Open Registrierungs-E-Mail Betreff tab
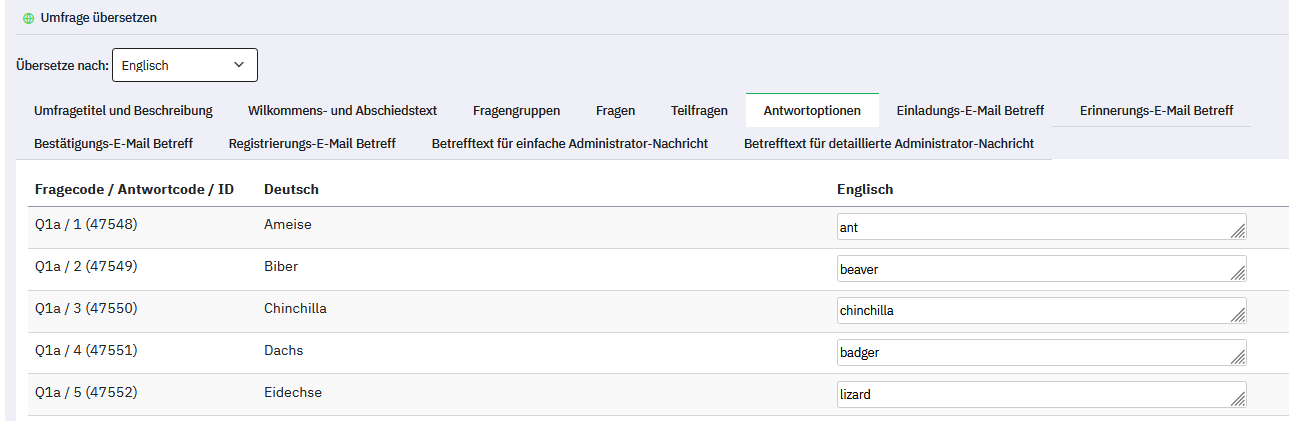 coord(312,143)
